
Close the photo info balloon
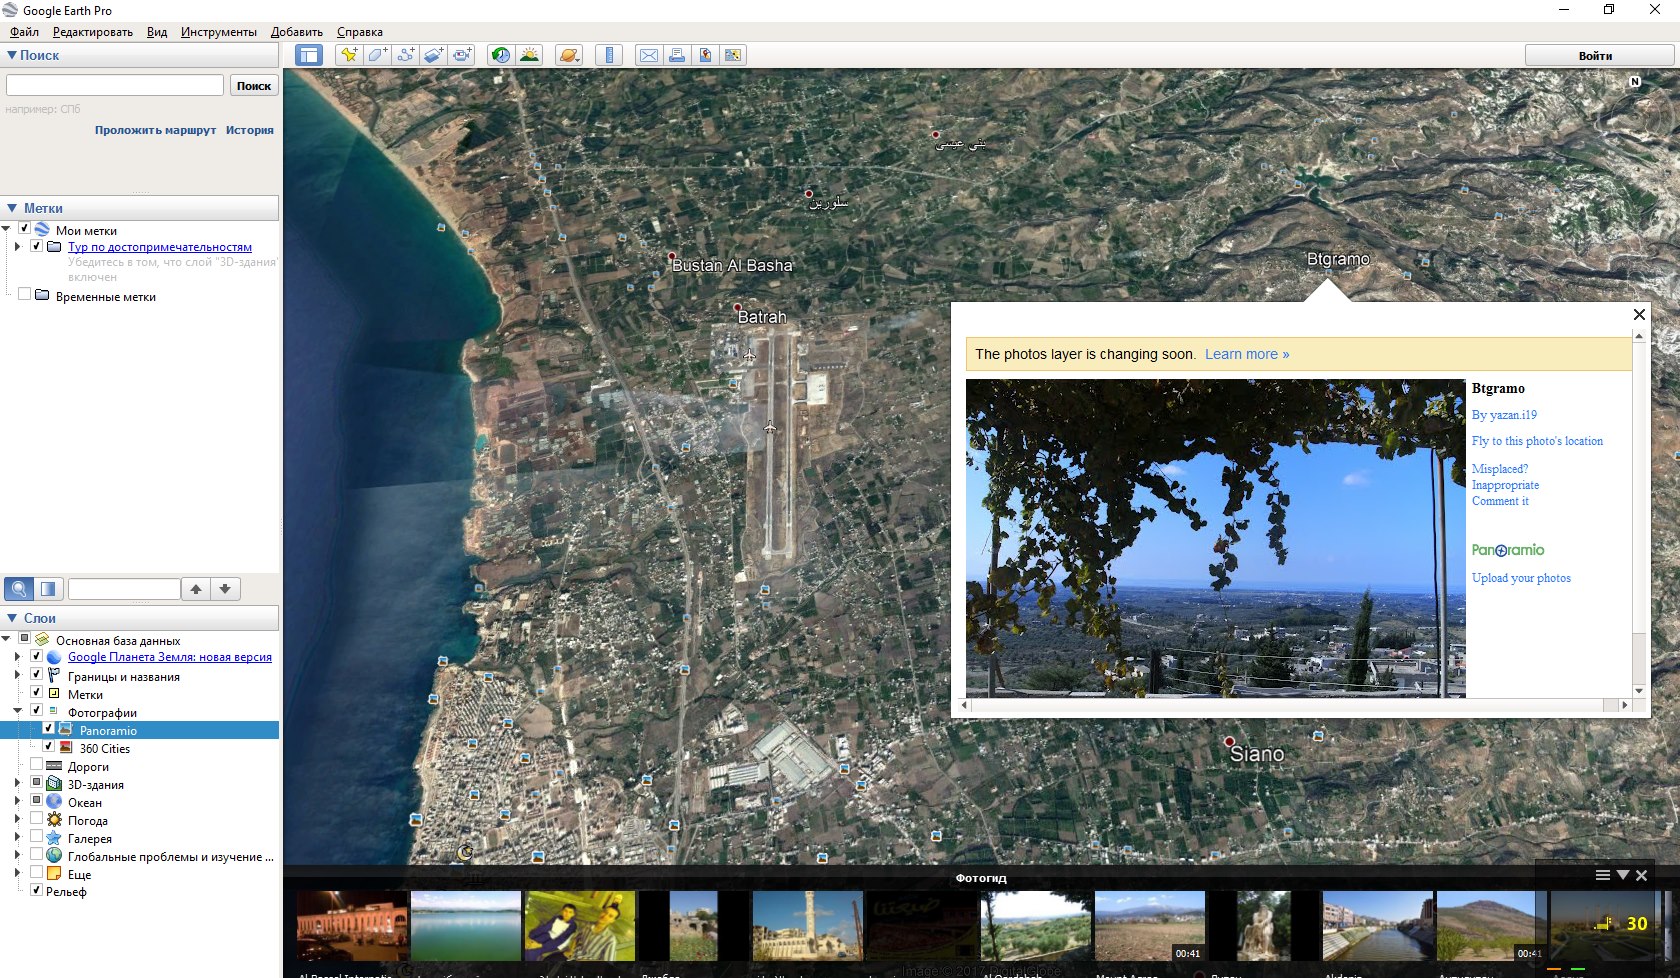click(x=1639, y=314)
